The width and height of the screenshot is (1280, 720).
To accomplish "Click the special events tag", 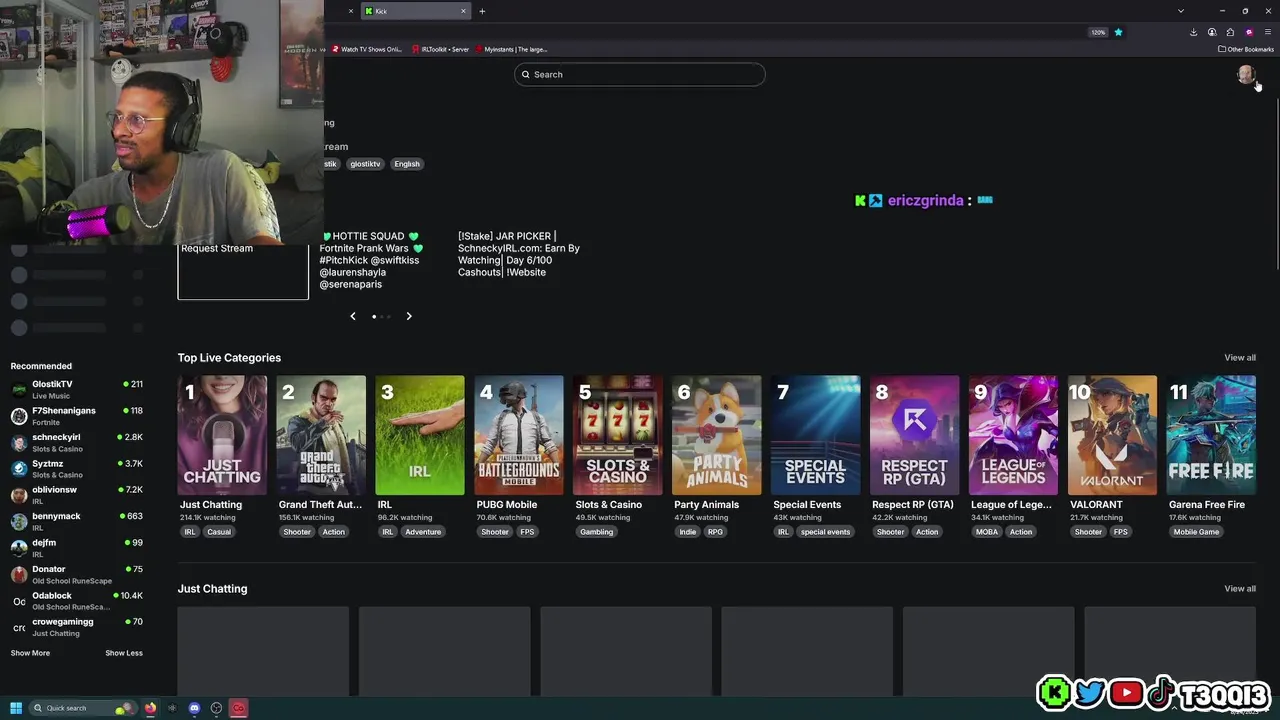I will coord(825,532).
